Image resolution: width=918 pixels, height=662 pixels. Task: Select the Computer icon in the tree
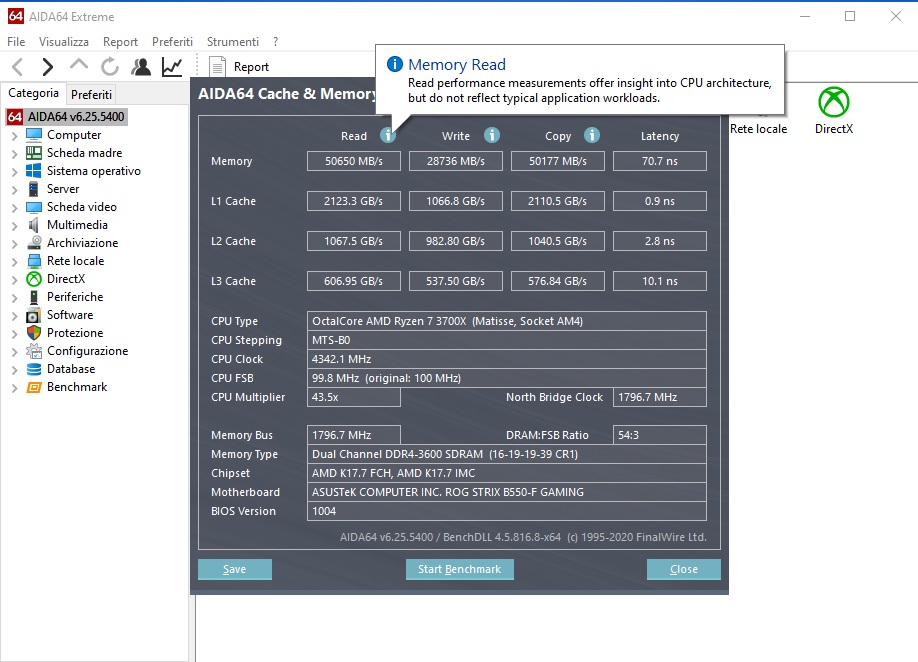[34, 135]
